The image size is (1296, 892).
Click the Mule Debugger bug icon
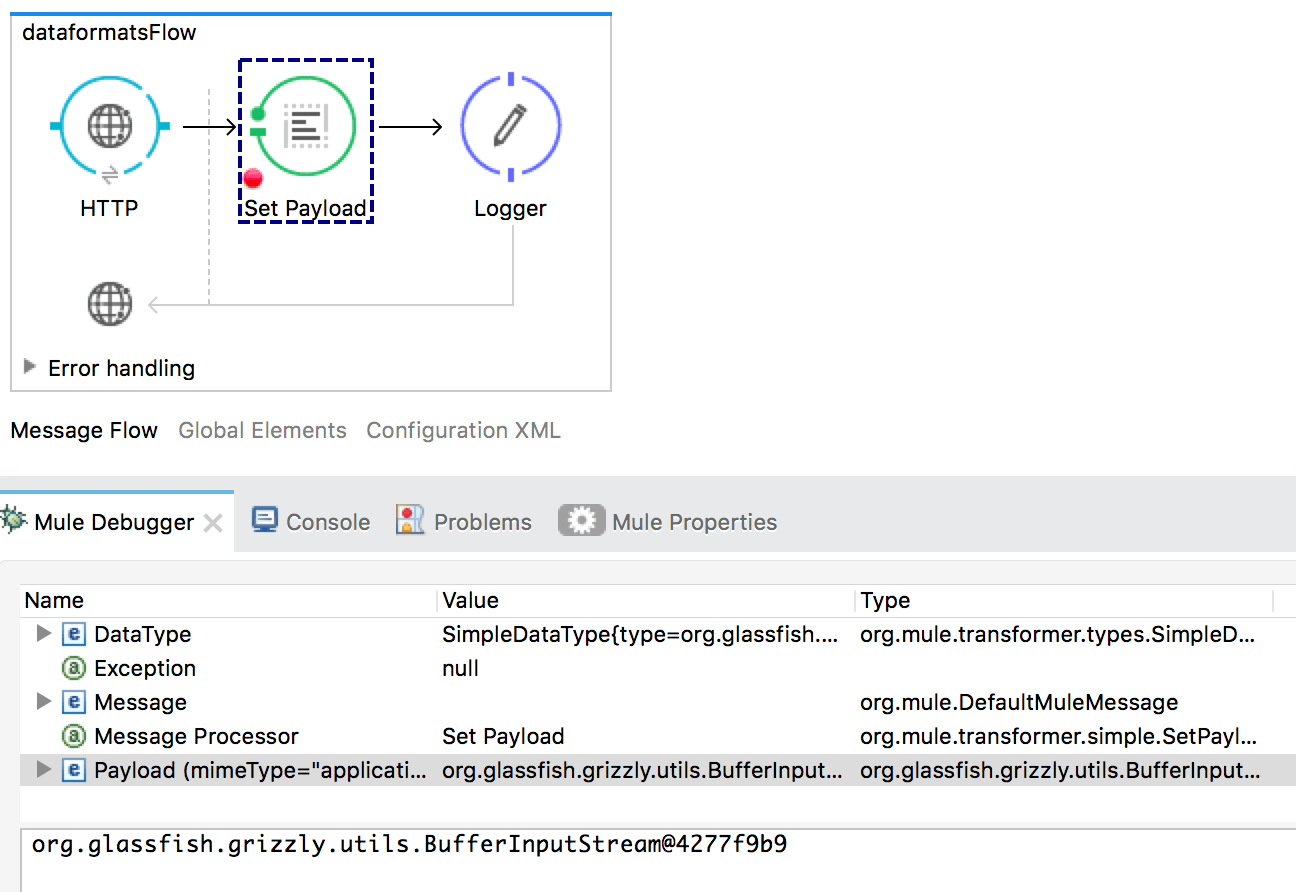click(x=14, y=521)
